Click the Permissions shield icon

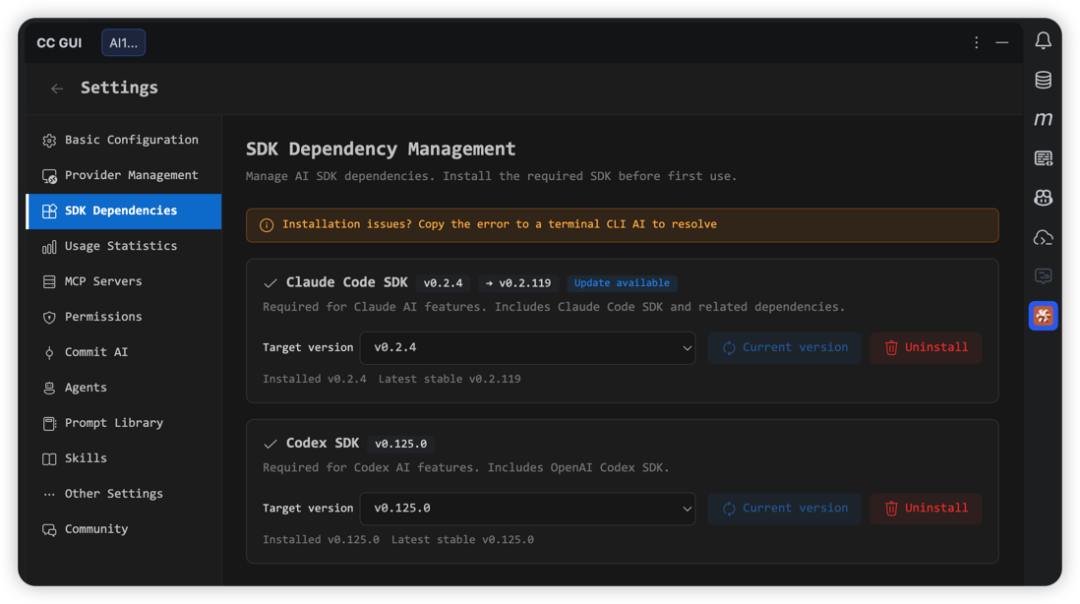click(x=49, y=317)
